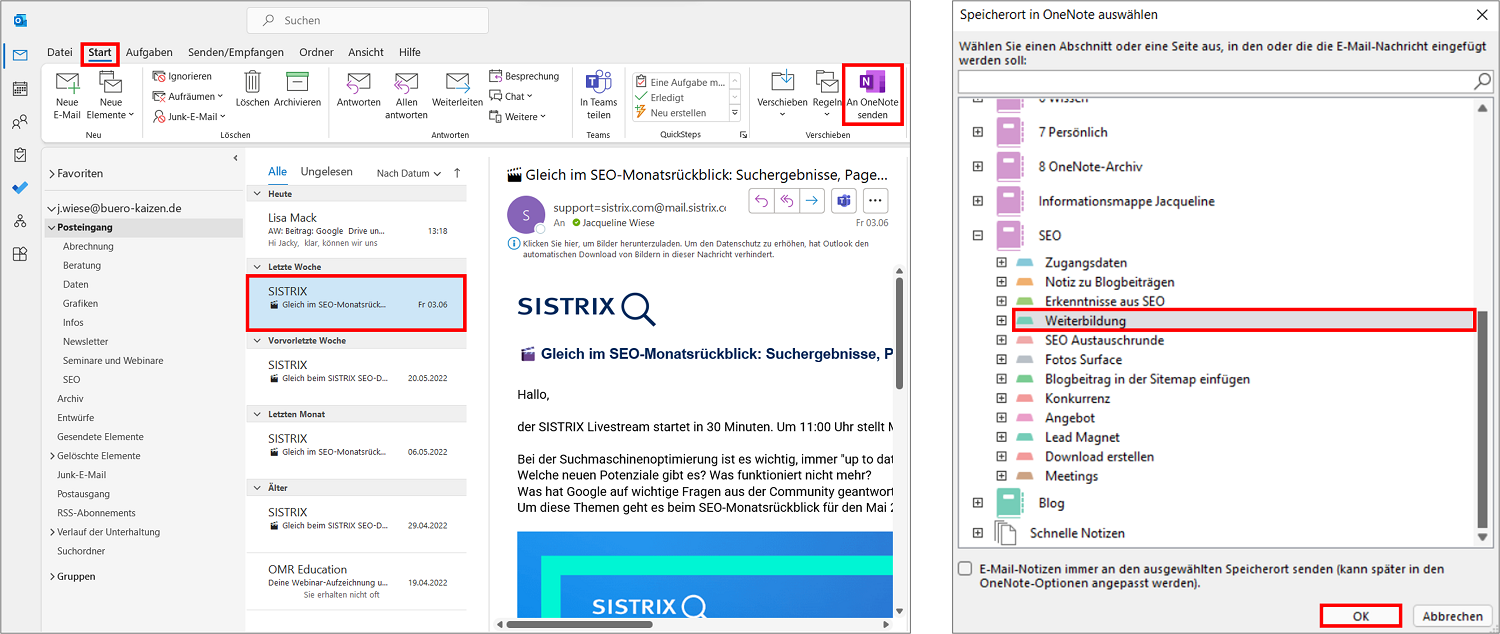
Task: Open the Lisa Mack email
Action: (x=356, y=230)
